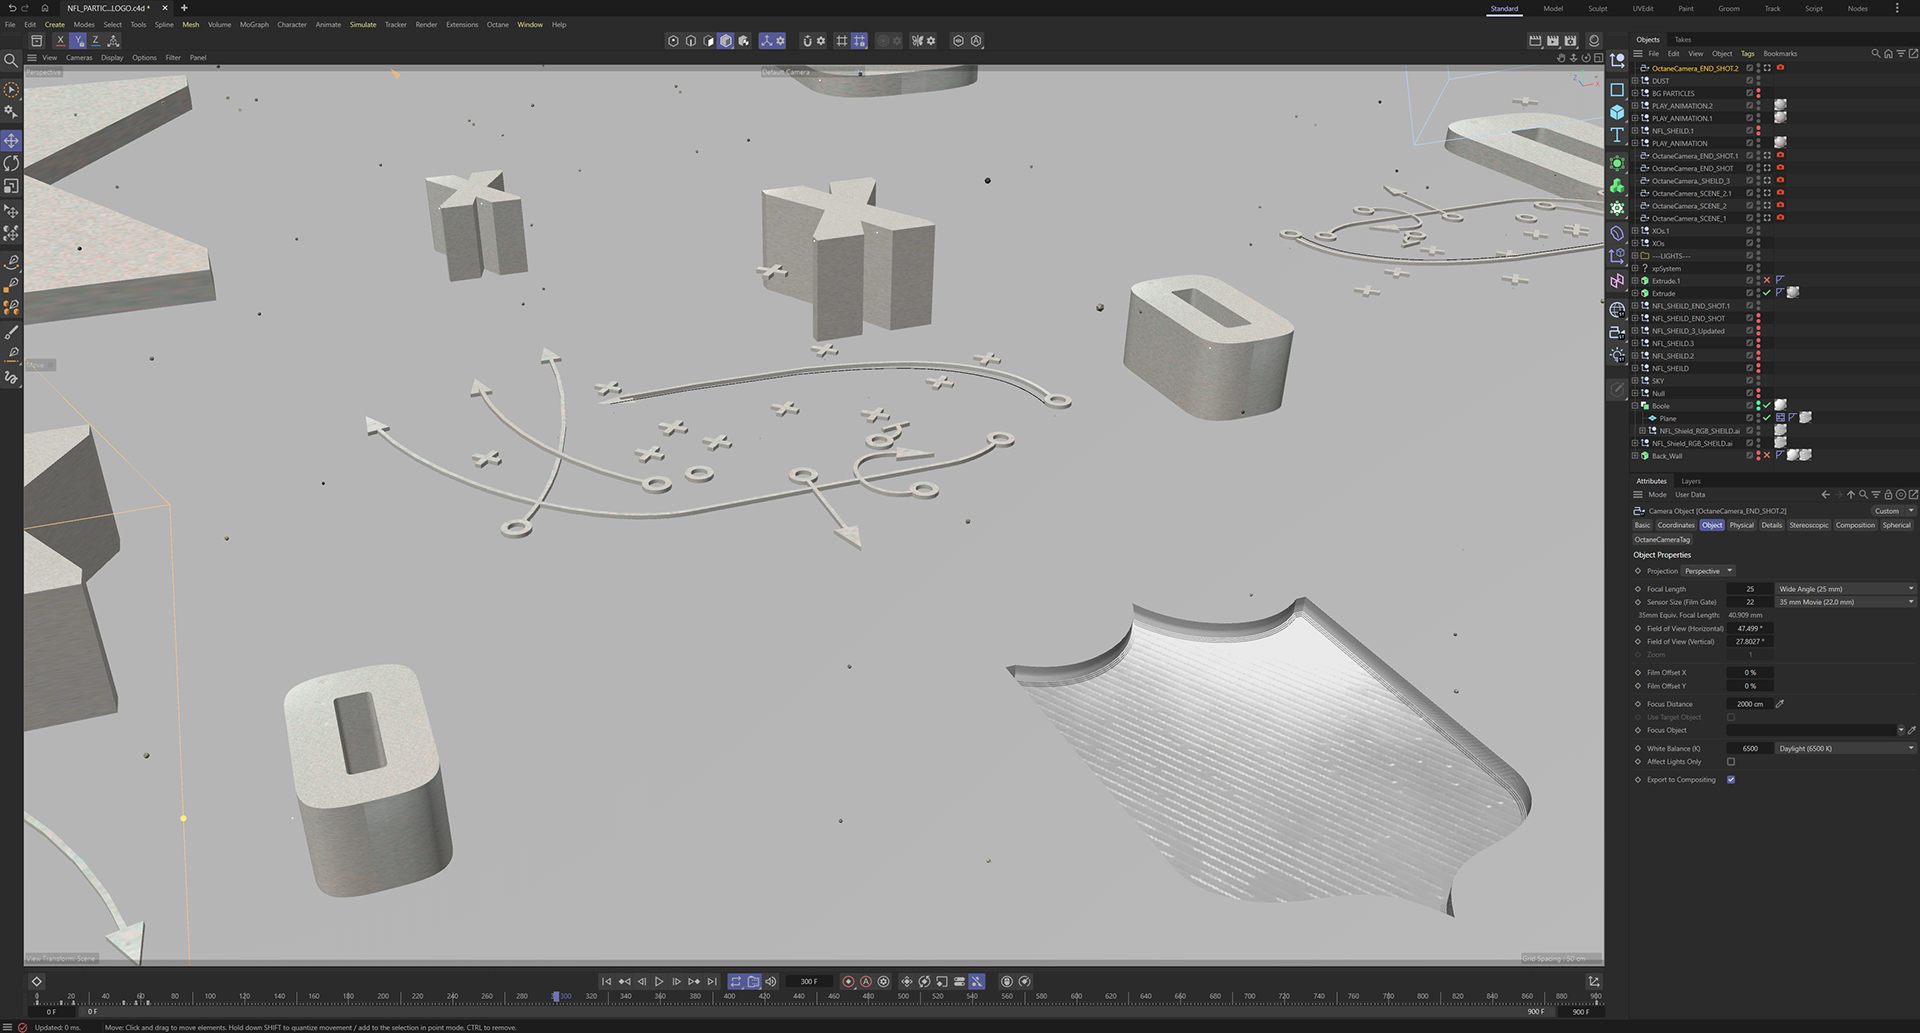Click the coordinate system toggle icon
Screen dimensions: 1920x1033
[x=113, y=41]
